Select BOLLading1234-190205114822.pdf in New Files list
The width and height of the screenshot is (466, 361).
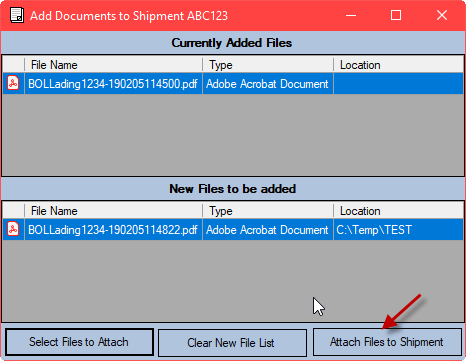(113, 230)
